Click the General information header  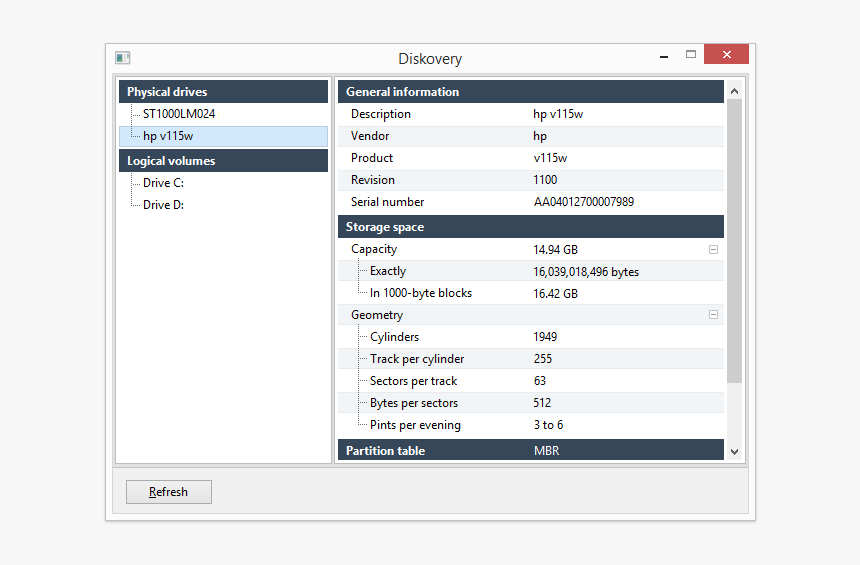pos(530,92)
